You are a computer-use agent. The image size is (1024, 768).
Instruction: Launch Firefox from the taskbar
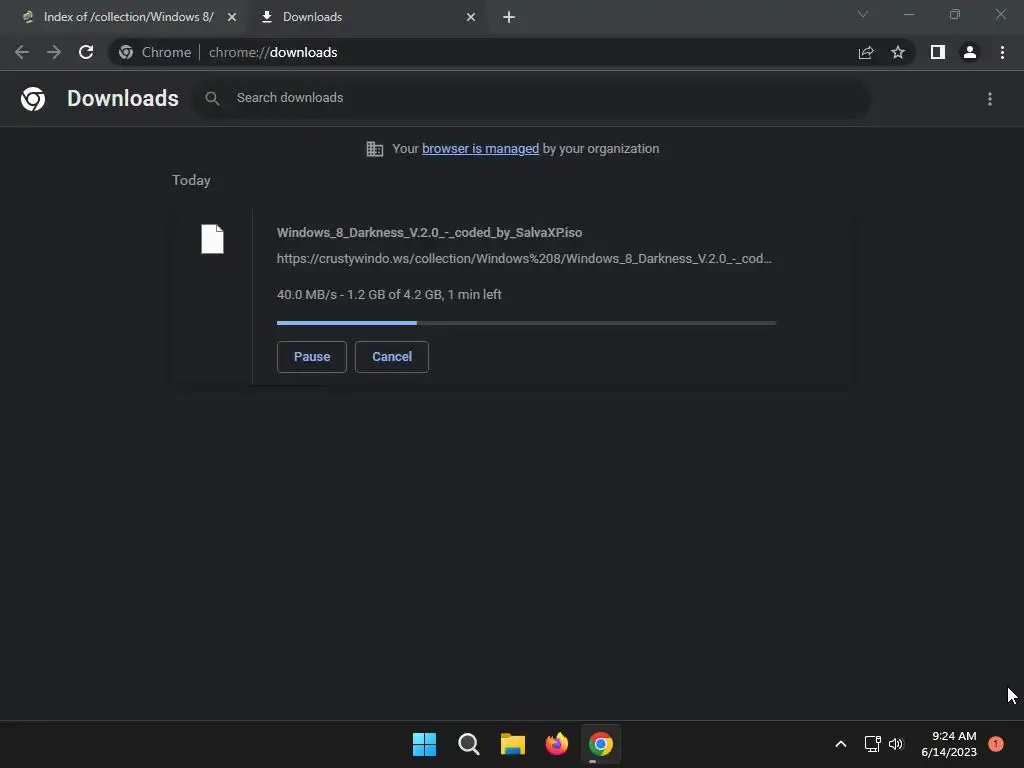point(556,744)
